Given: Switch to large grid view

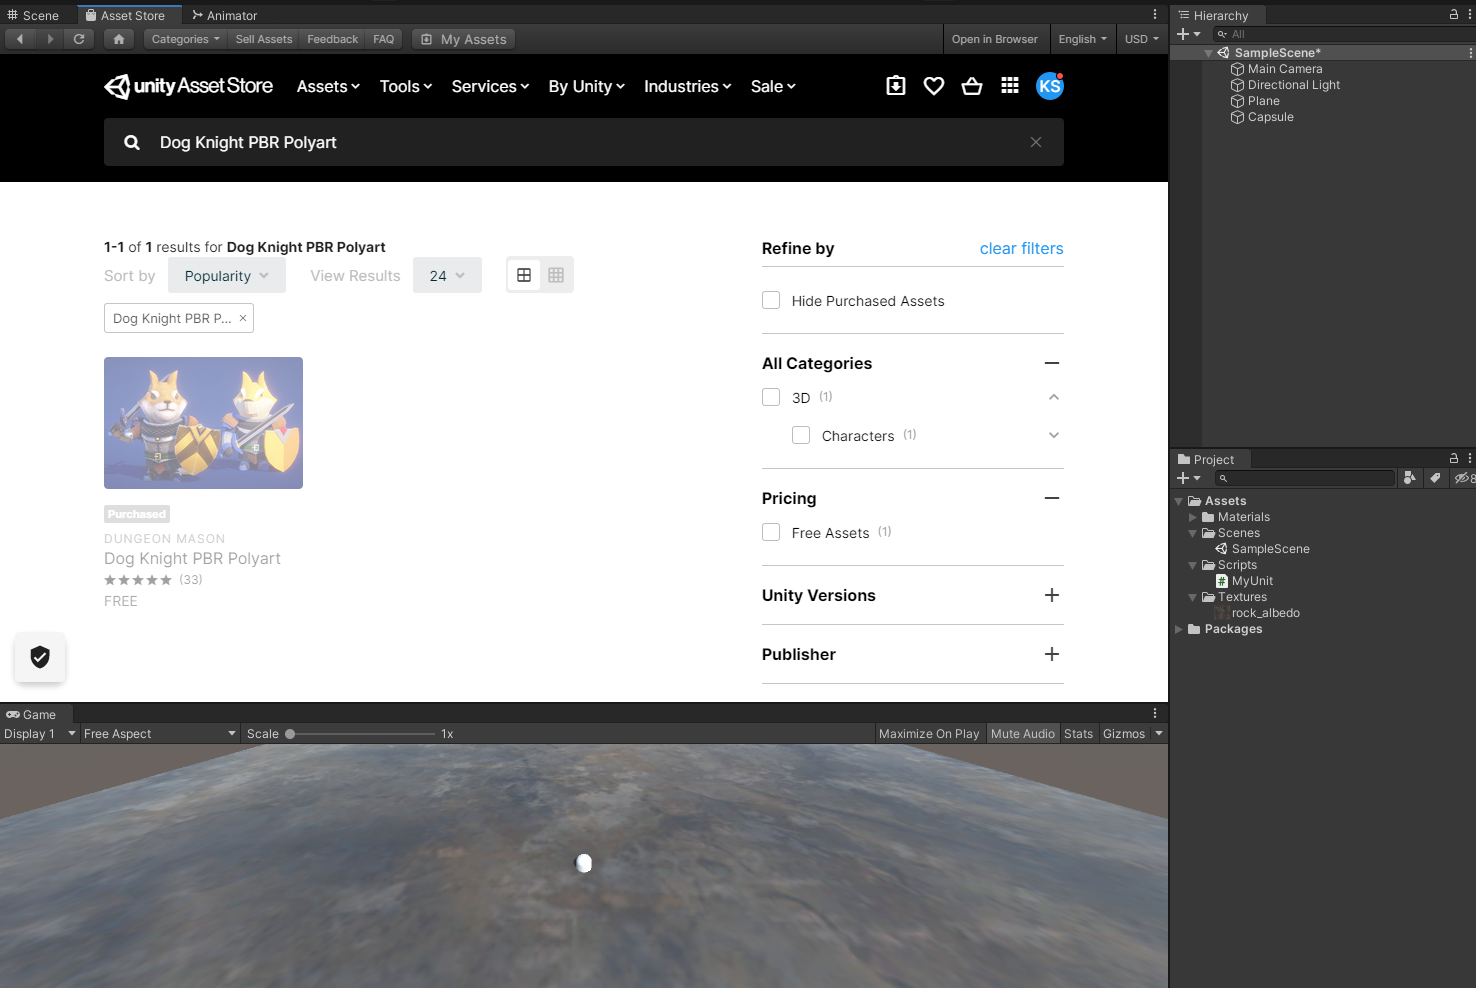Looking at the screenshot, I should 524,275.
